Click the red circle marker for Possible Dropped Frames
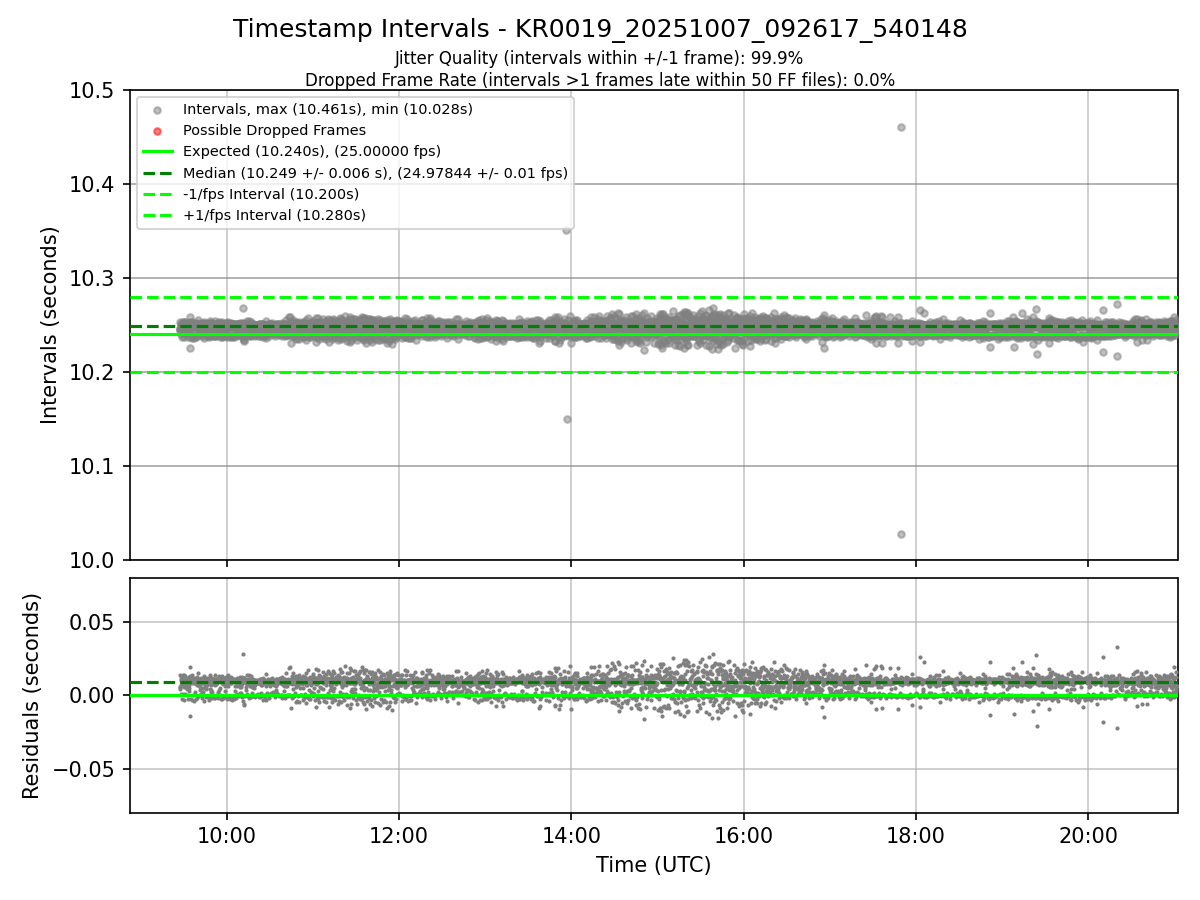 (157, 130)
